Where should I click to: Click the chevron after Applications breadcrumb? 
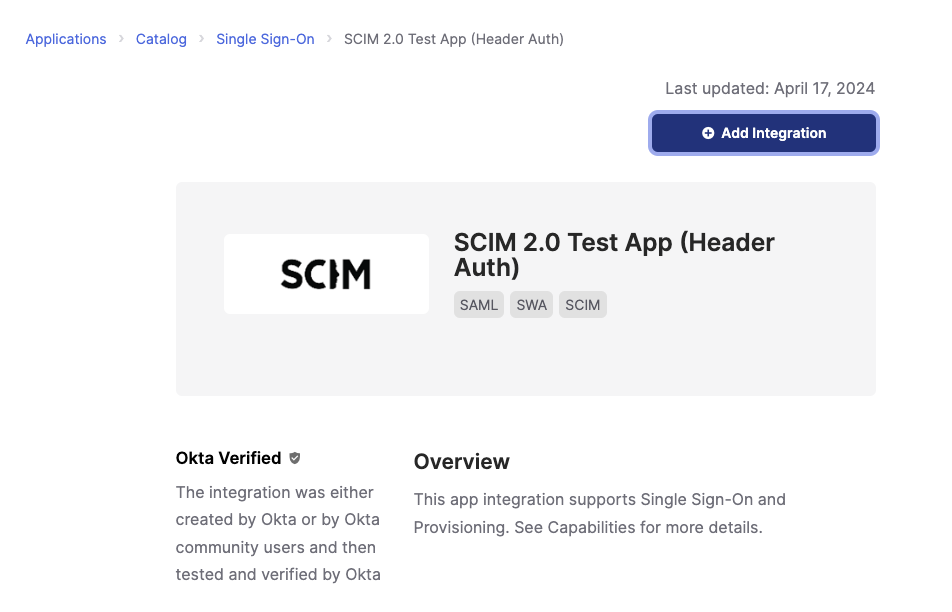coord(121,39)
